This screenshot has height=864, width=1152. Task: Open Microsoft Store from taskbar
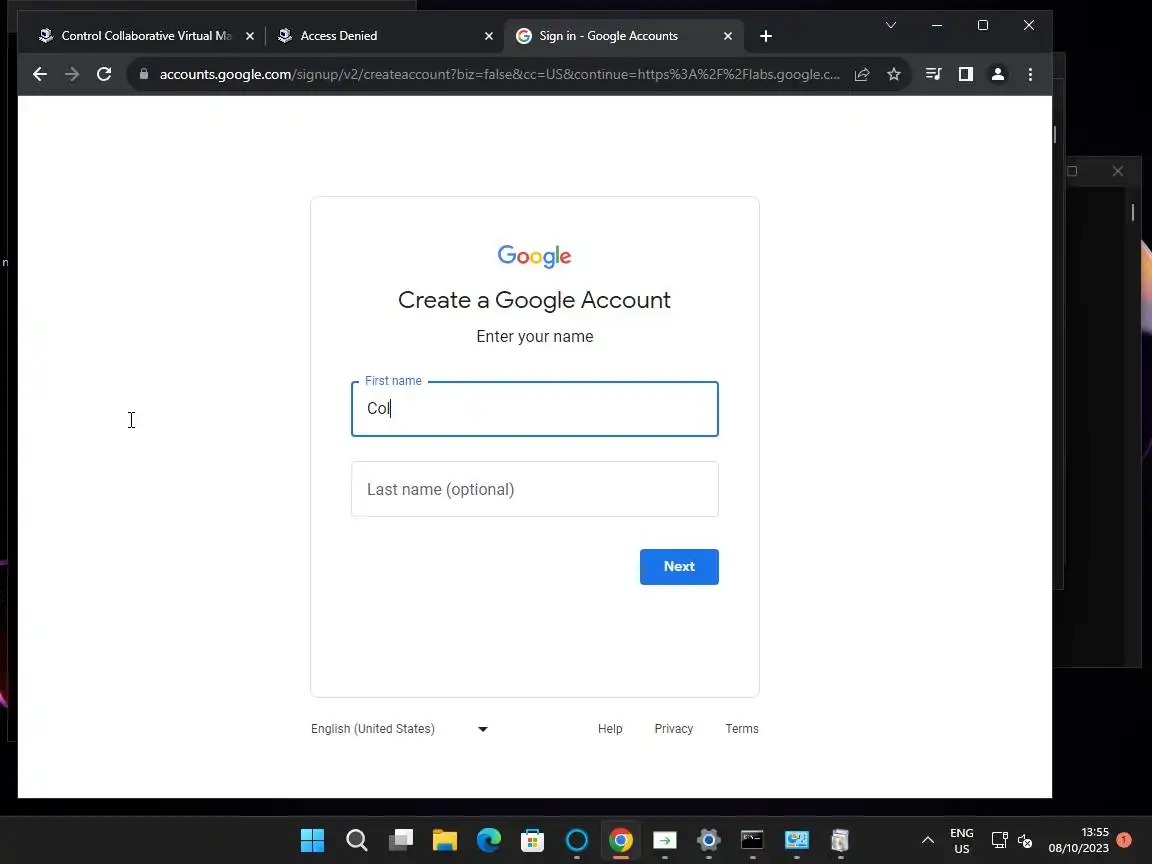point(533,840)
